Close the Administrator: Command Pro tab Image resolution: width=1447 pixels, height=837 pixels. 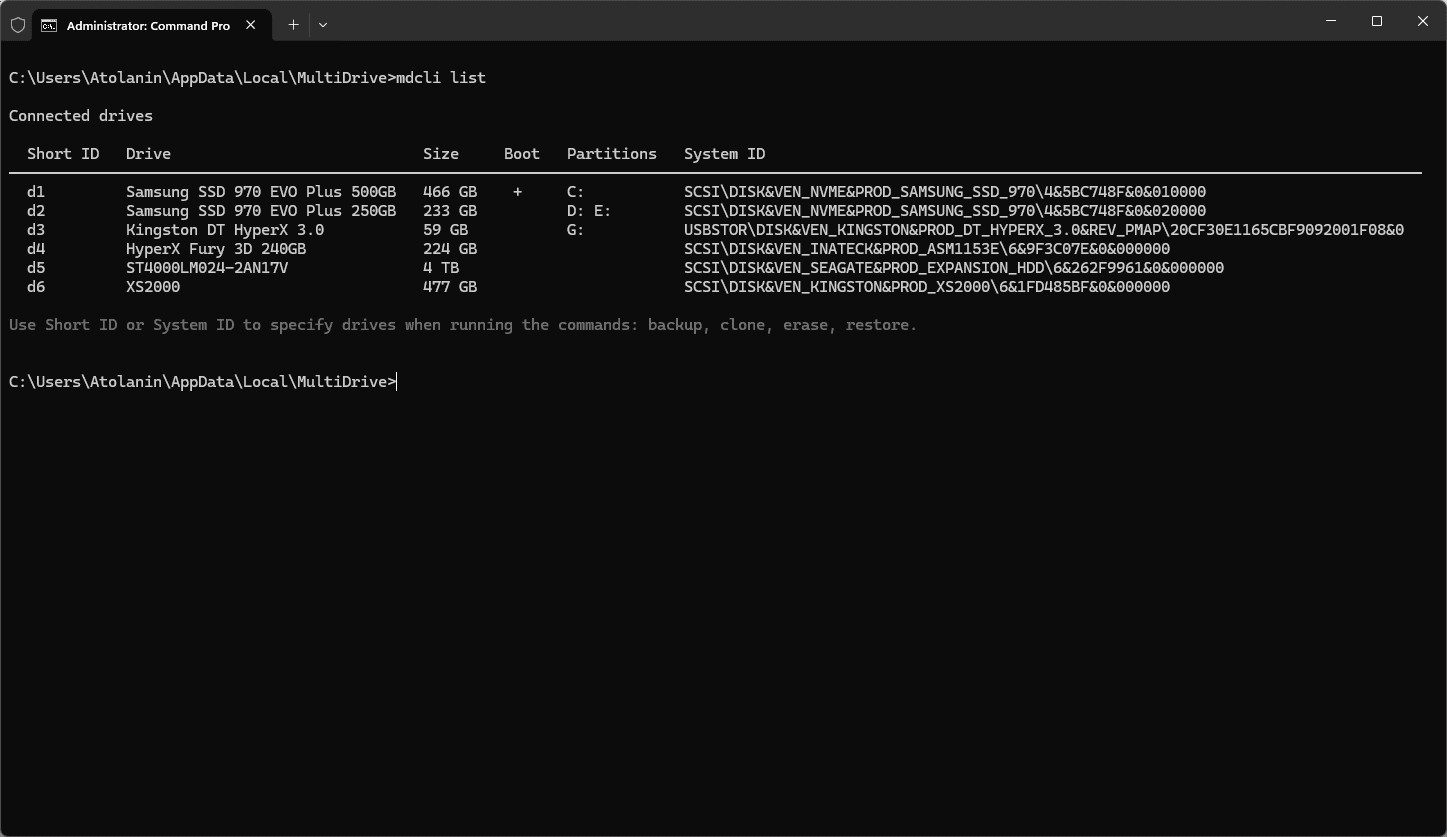tap(251, 25)
